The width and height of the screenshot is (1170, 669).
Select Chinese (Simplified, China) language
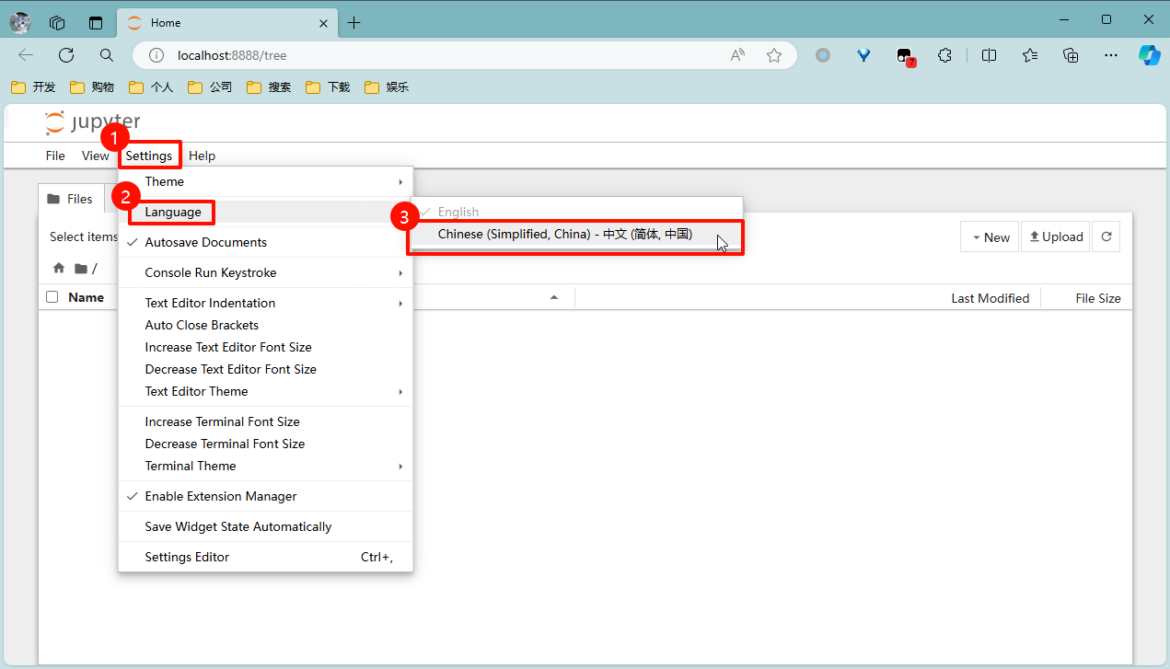[565, 234]
